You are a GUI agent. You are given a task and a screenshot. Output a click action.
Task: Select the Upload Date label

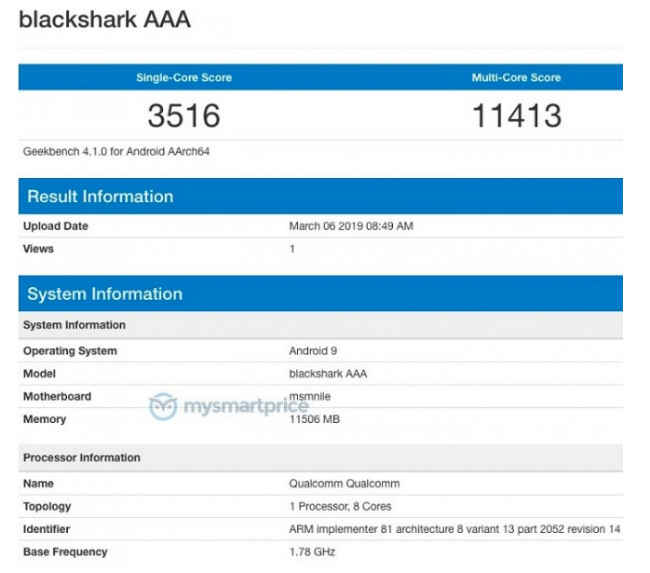click(56, 226)
